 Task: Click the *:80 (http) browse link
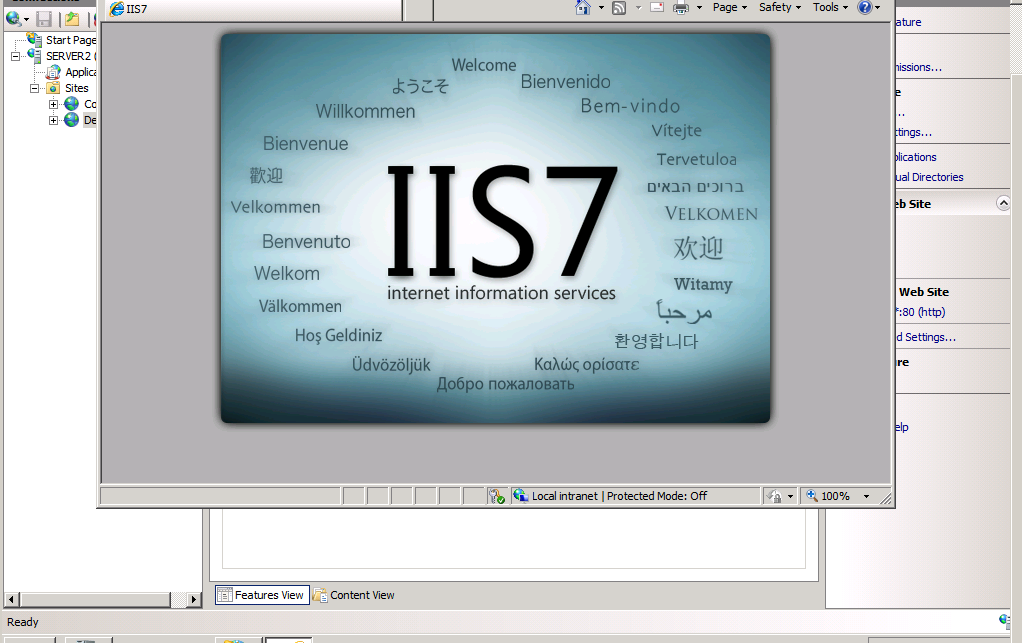click(919, 312)
